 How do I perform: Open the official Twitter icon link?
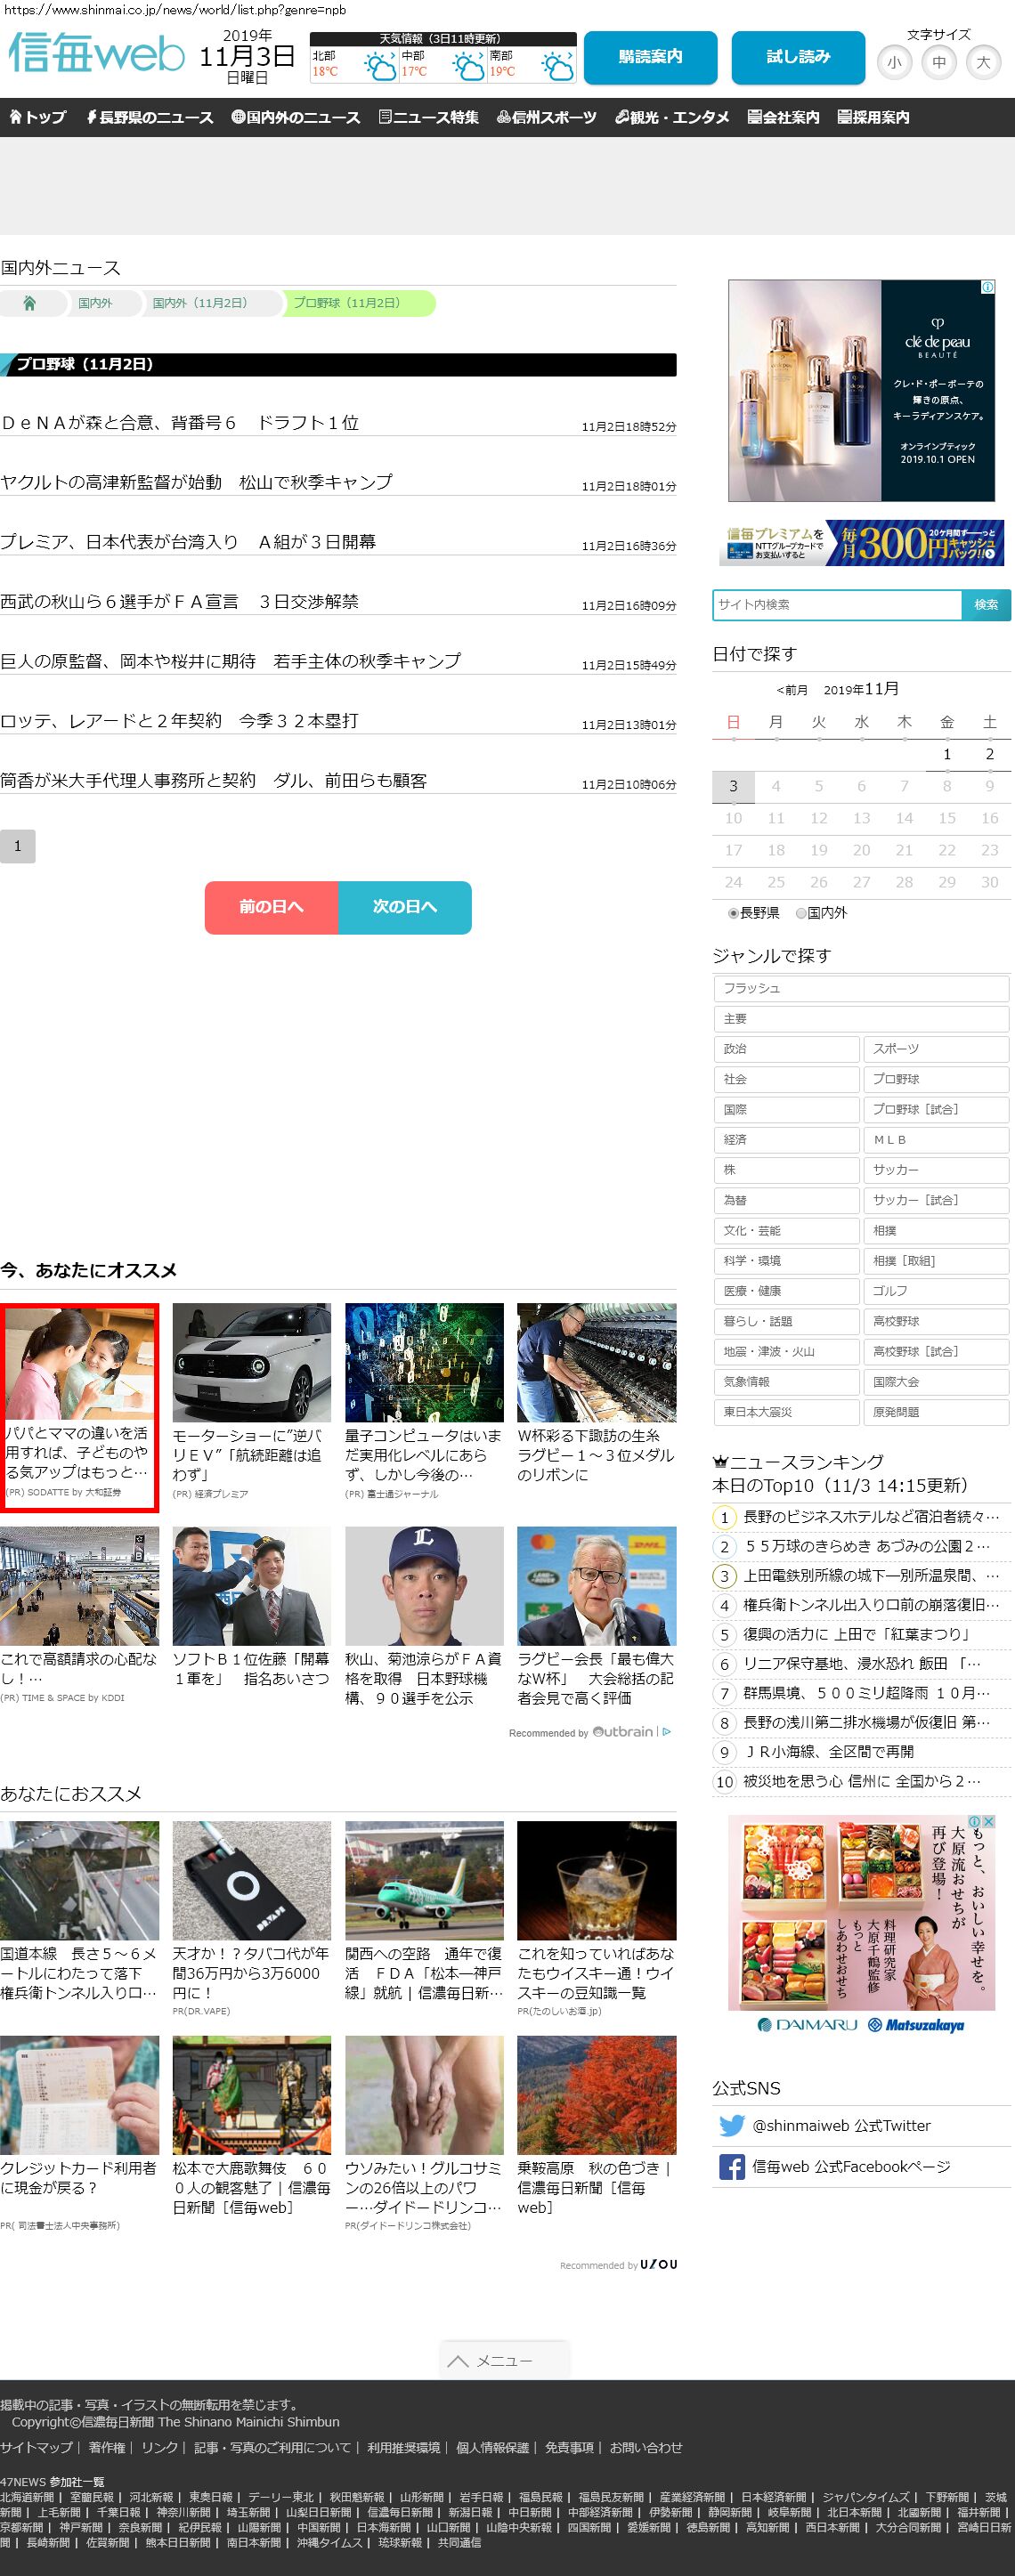click(732, 2126)
